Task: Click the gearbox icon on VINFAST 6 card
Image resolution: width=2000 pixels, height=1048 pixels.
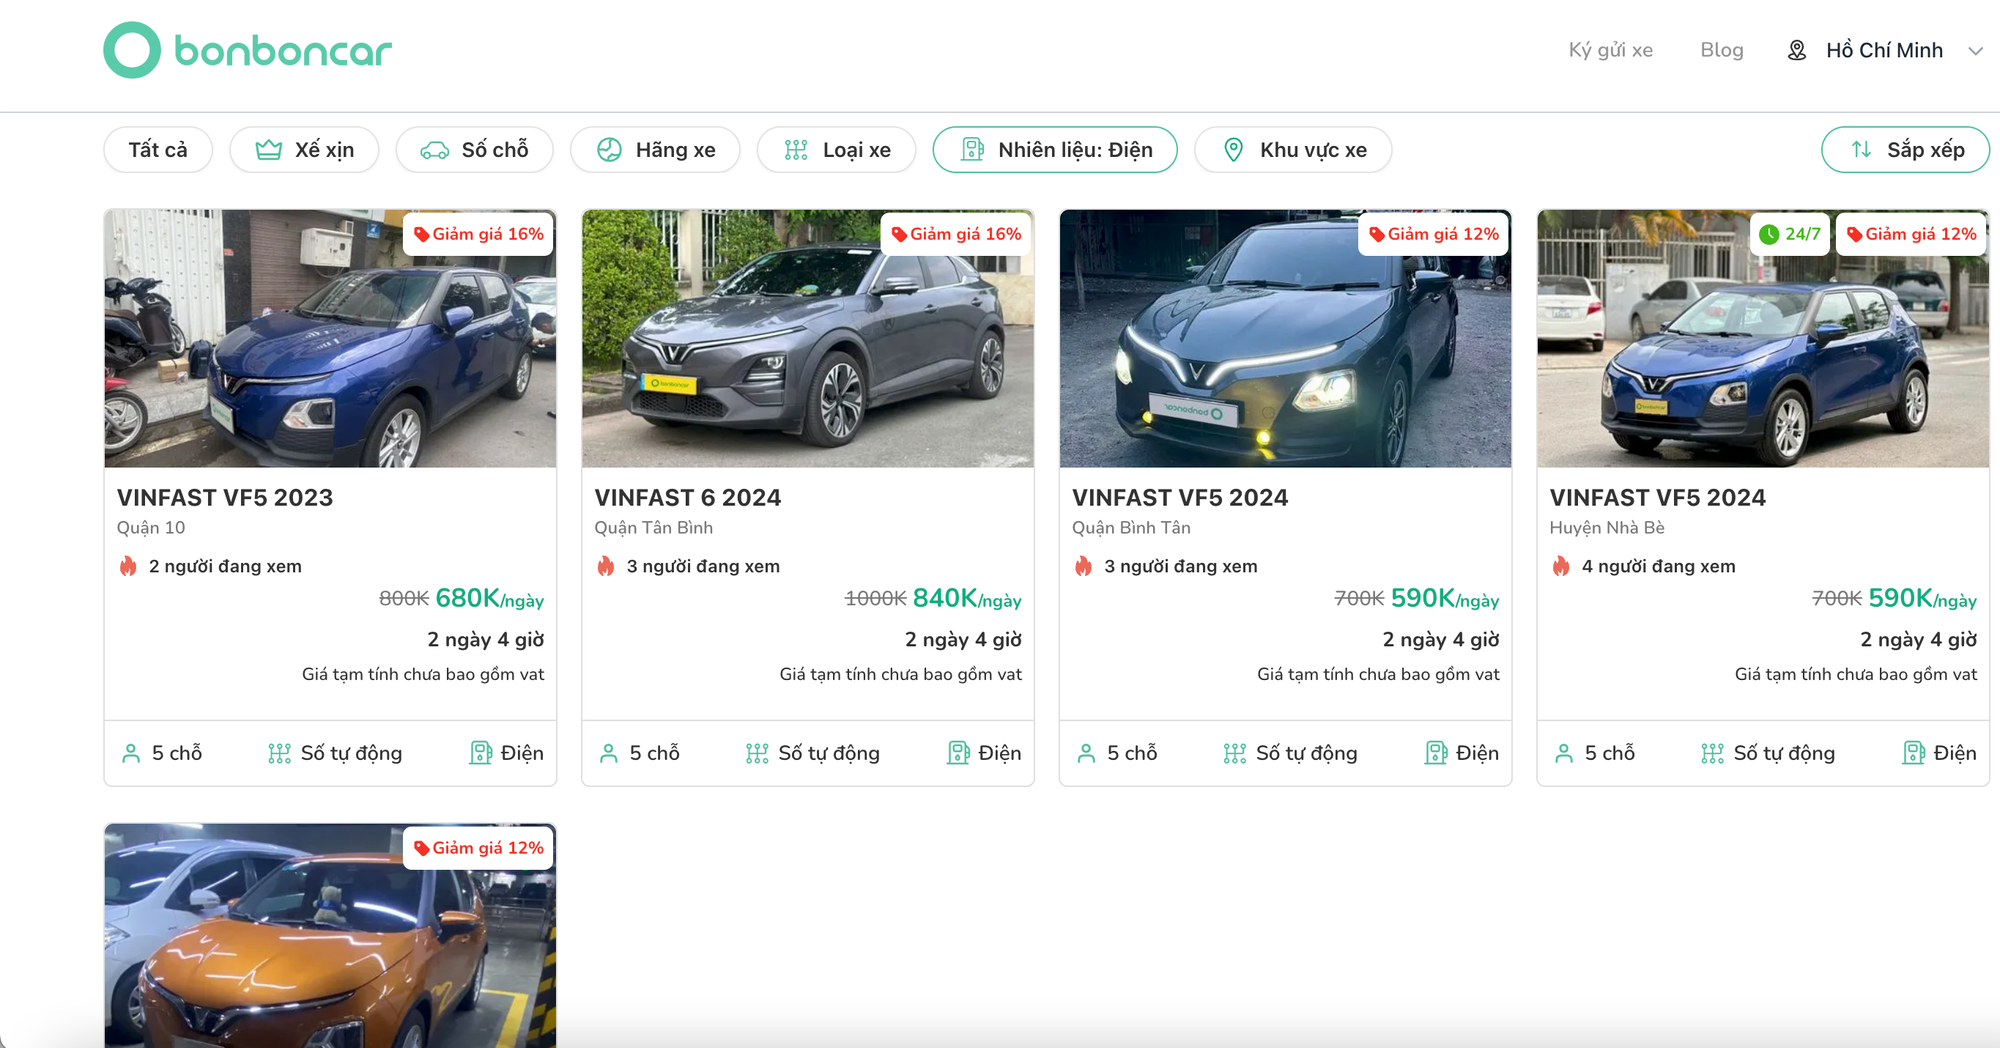Action: coord(758,753)
